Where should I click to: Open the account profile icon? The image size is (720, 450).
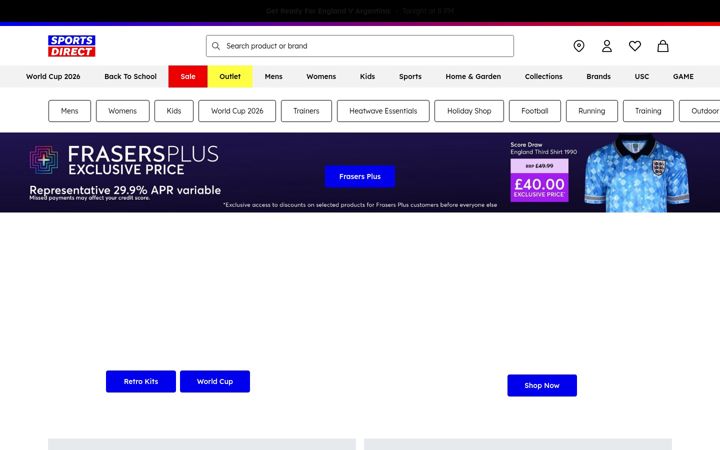pos(607,46)
